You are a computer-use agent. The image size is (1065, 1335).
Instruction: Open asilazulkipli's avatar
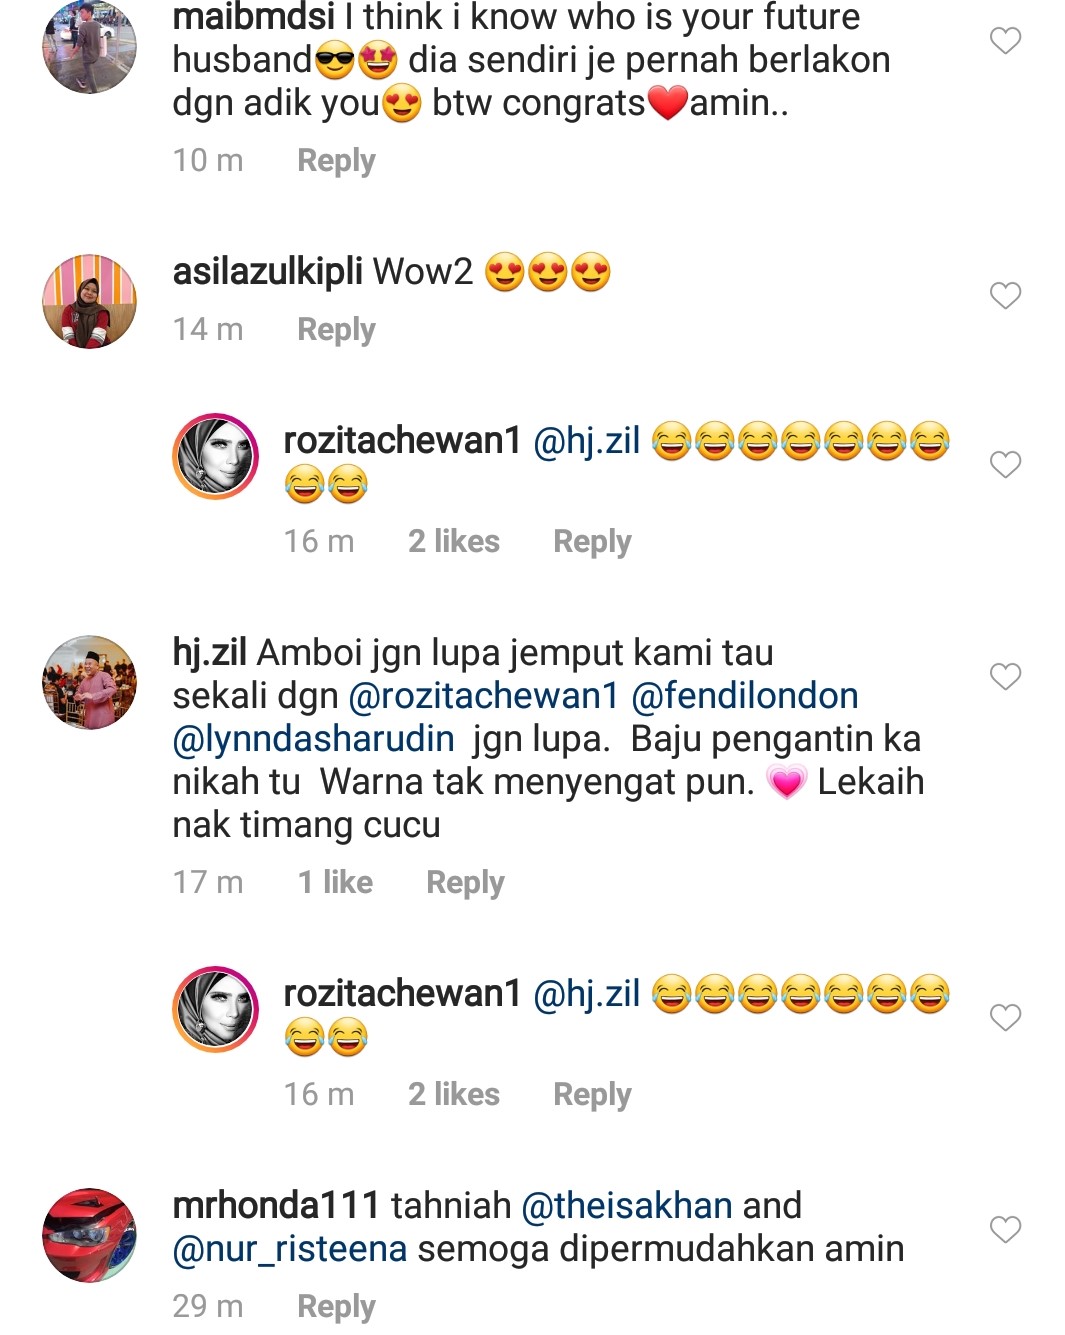[89, 301]
